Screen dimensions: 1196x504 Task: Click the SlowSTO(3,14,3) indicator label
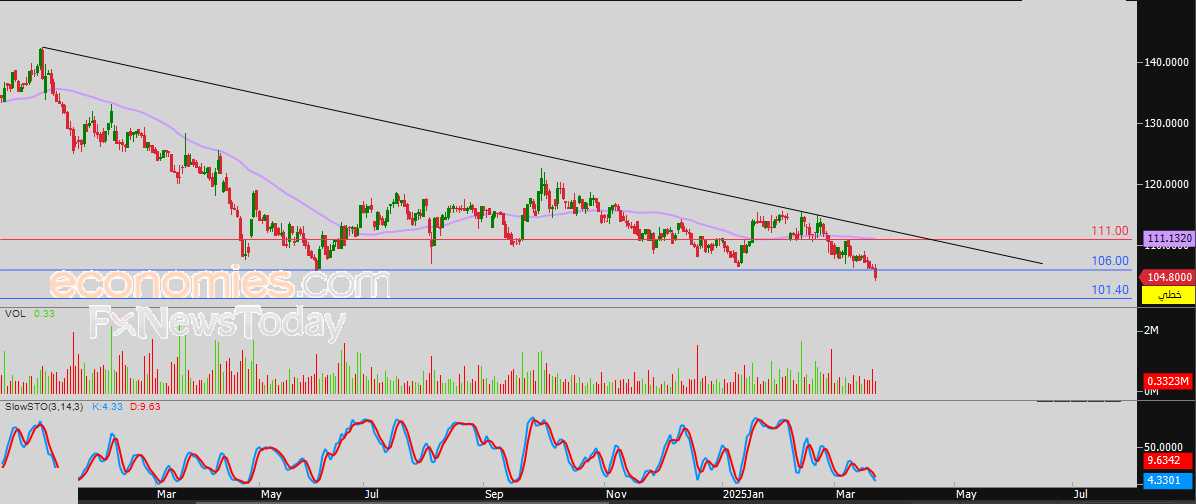point(43,406)
